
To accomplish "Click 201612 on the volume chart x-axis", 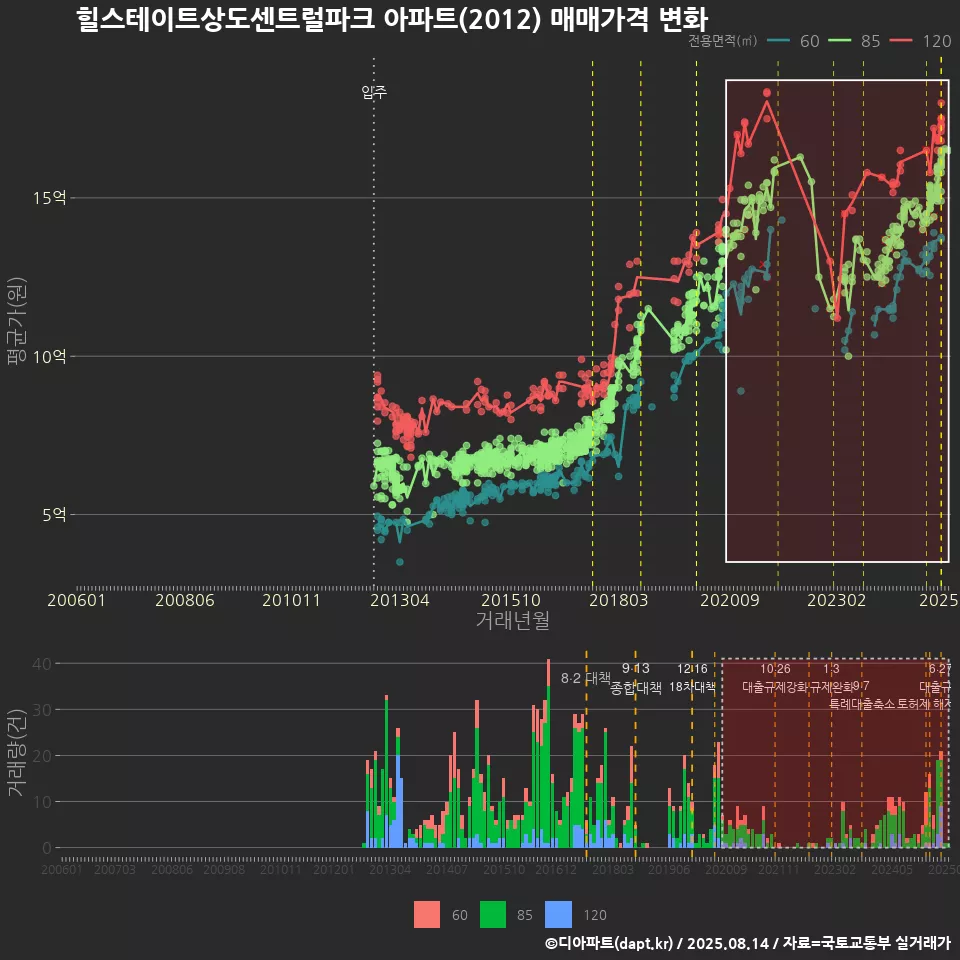I will [x=556, y=869].
